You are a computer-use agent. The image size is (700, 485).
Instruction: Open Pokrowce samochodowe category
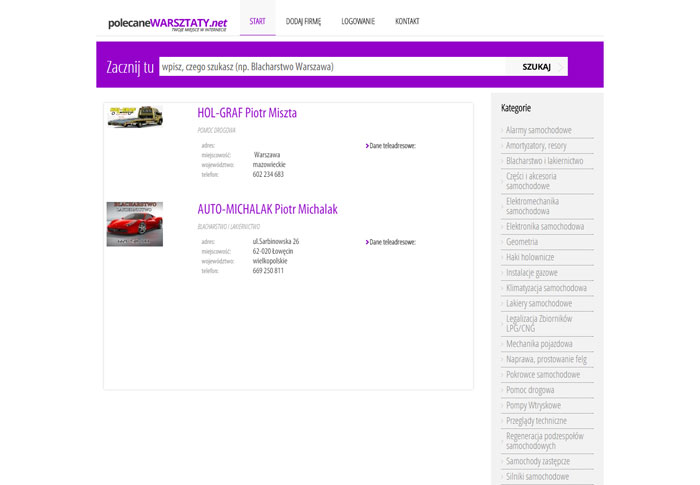tap(543, 375)
